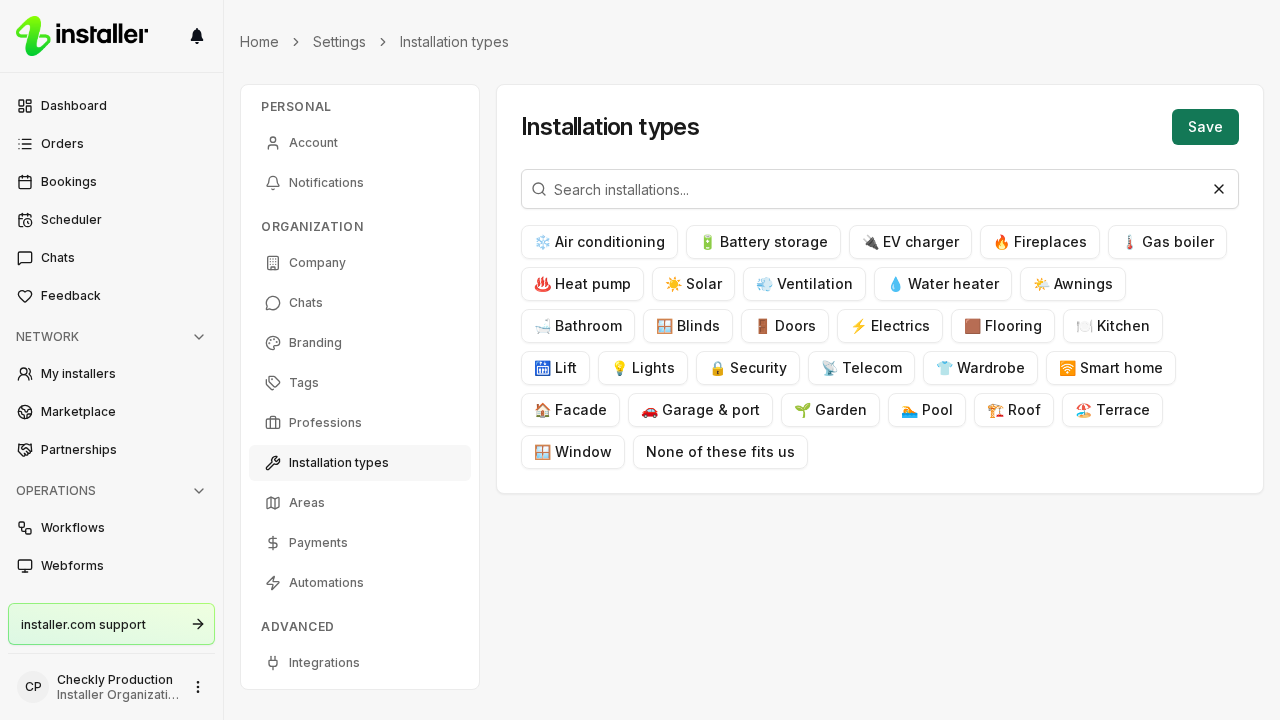
Task: Open the Bookings calendar icon
Action: 25,182
